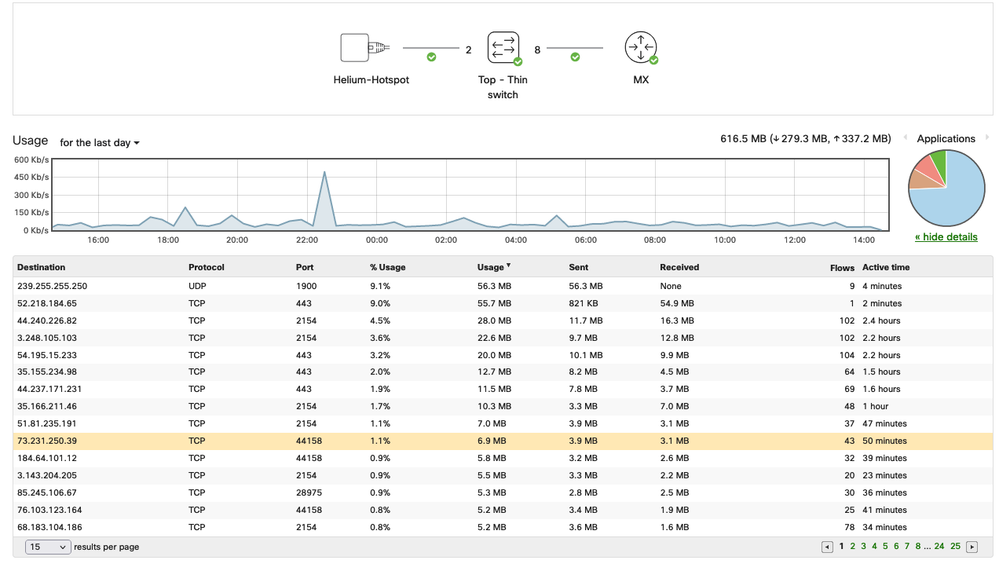999x564 pixels.
Task: Go to page 3 of results
Action: [863, 546]
